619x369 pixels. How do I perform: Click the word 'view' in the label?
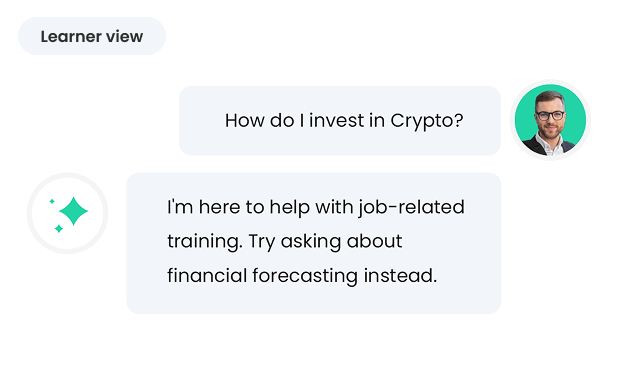[x=124, y=36]
